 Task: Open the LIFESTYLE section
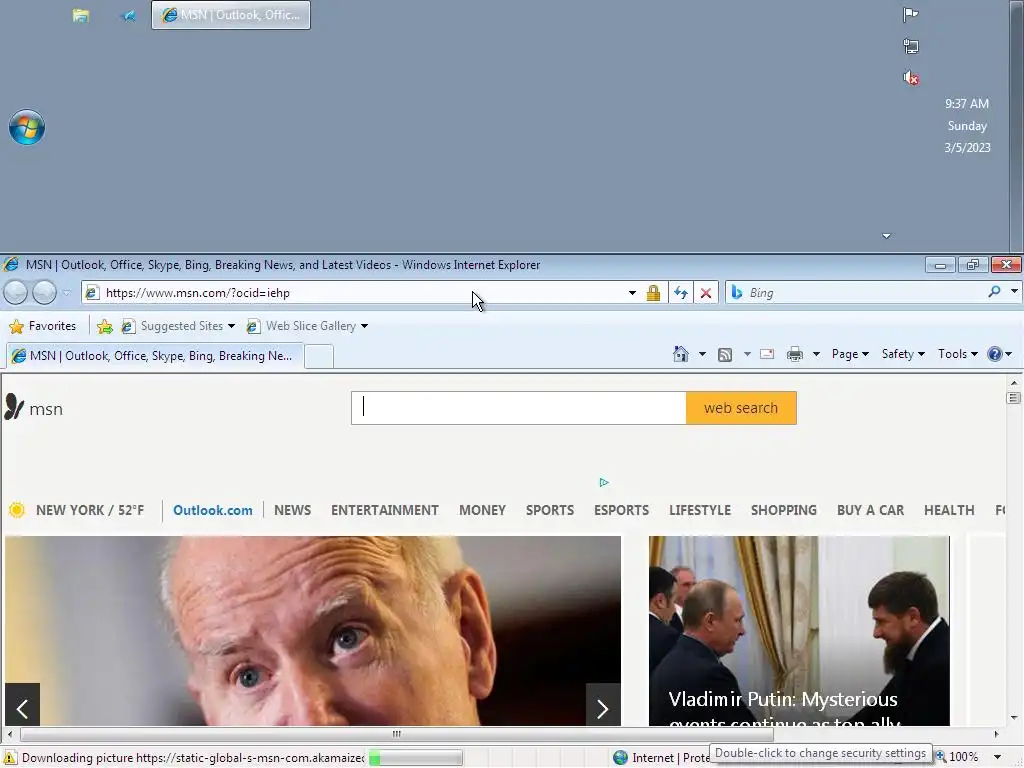[x=700, y=510]
